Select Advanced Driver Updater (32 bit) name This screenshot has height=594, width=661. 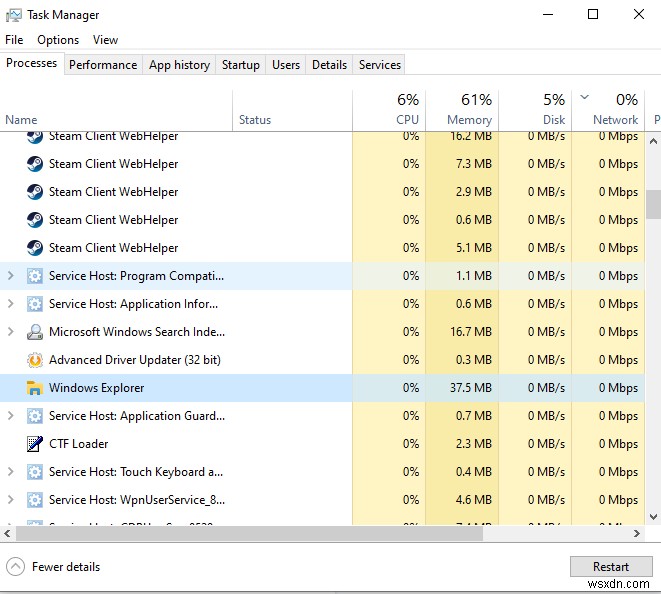135,360
